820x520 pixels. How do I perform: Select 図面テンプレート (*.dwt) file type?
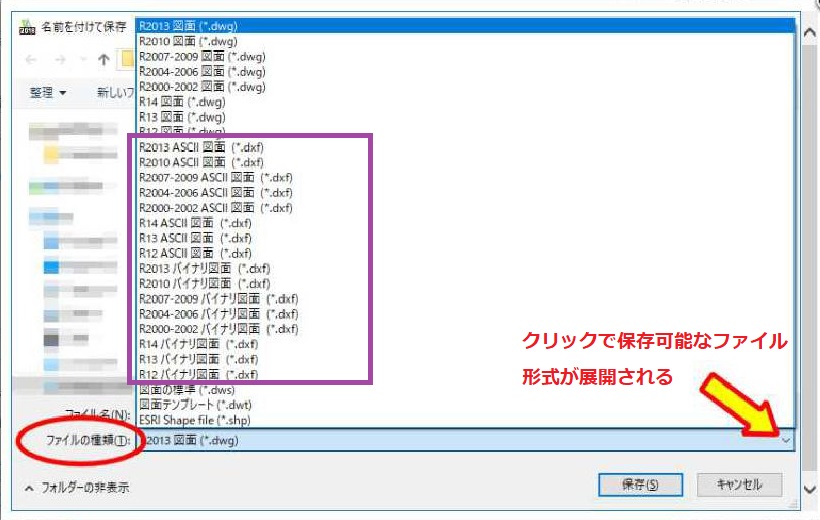tap(195, 404)
